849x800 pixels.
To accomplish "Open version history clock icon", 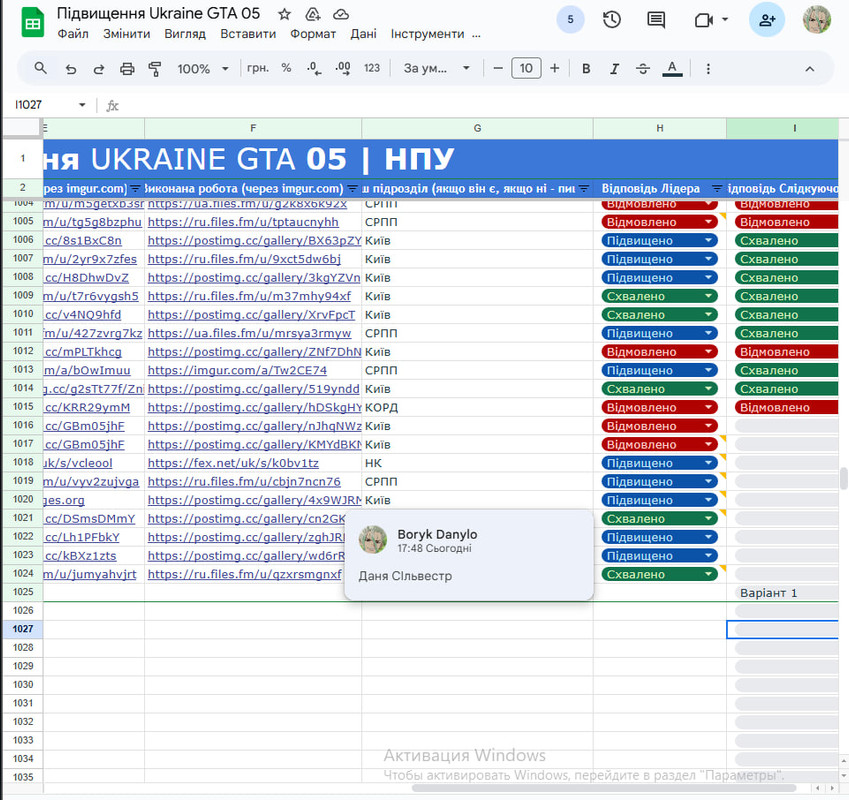I will click(x=612, y=20).
